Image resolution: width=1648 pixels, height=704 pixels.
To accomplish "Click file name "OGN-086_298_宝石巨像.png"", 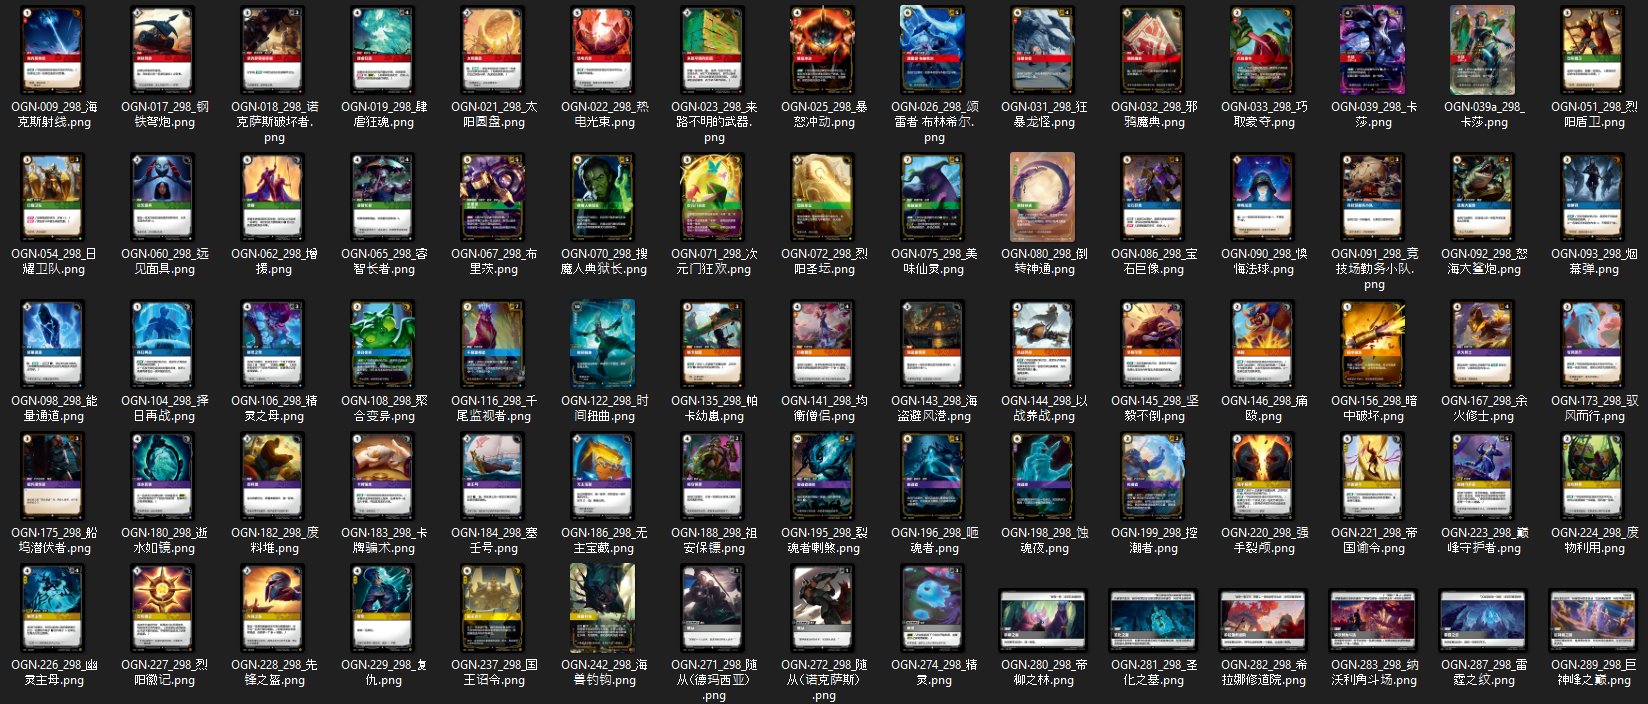I will [x=1154, y=261].
